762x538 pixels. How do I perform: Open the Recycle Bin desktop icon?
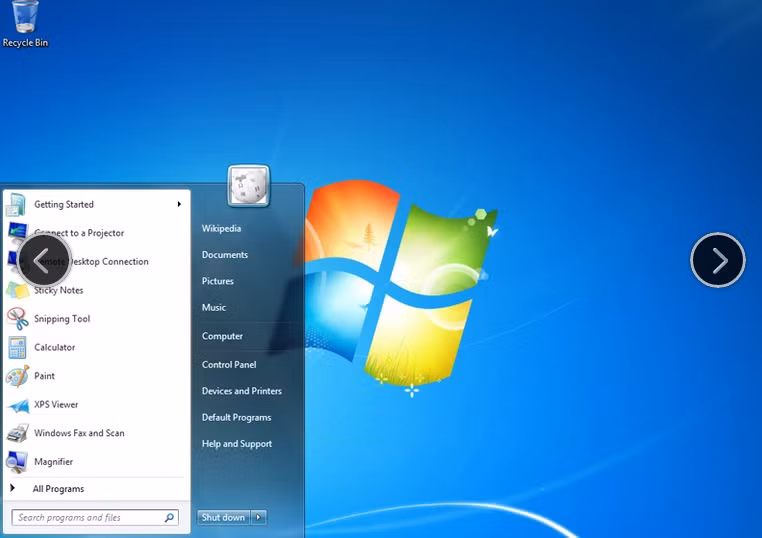(25, 24)
